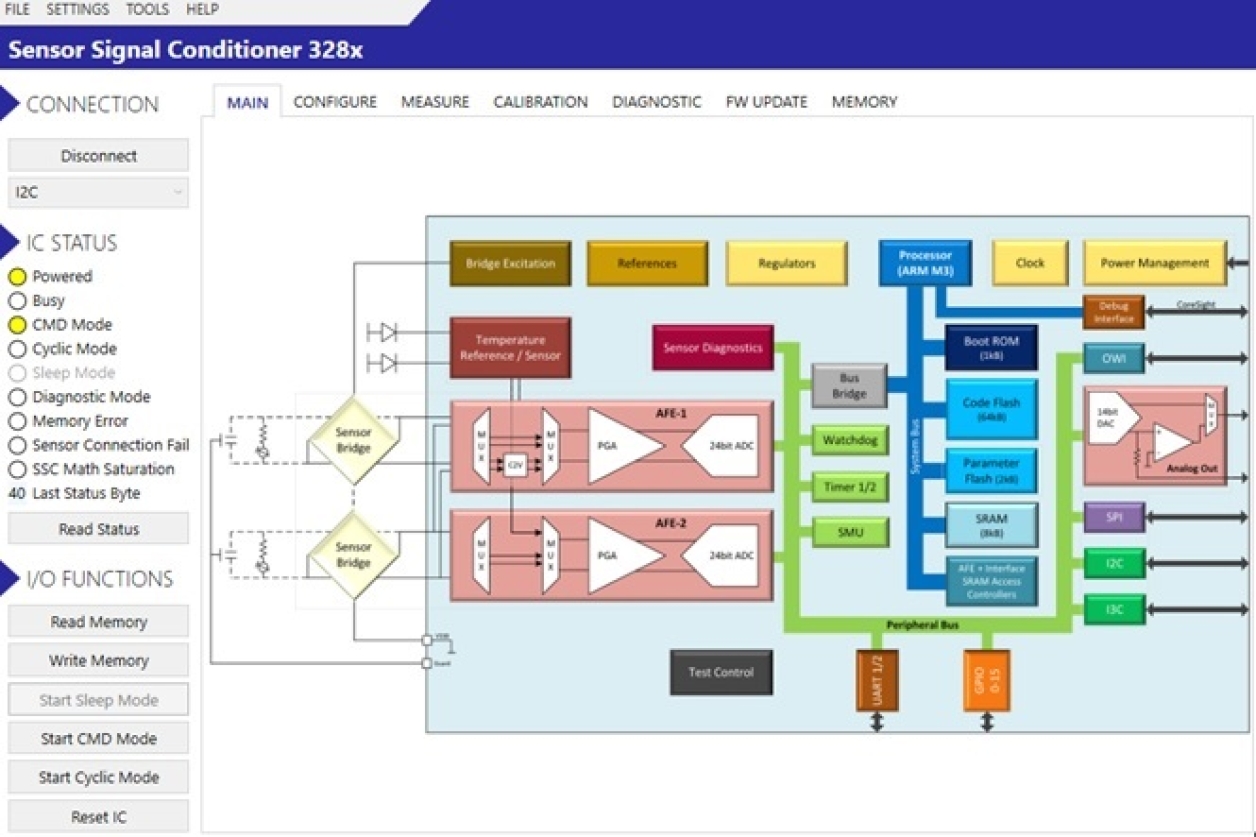Switch to the FW UPDATE tab
The image size is (1256, 837).
tap(766, 102)
